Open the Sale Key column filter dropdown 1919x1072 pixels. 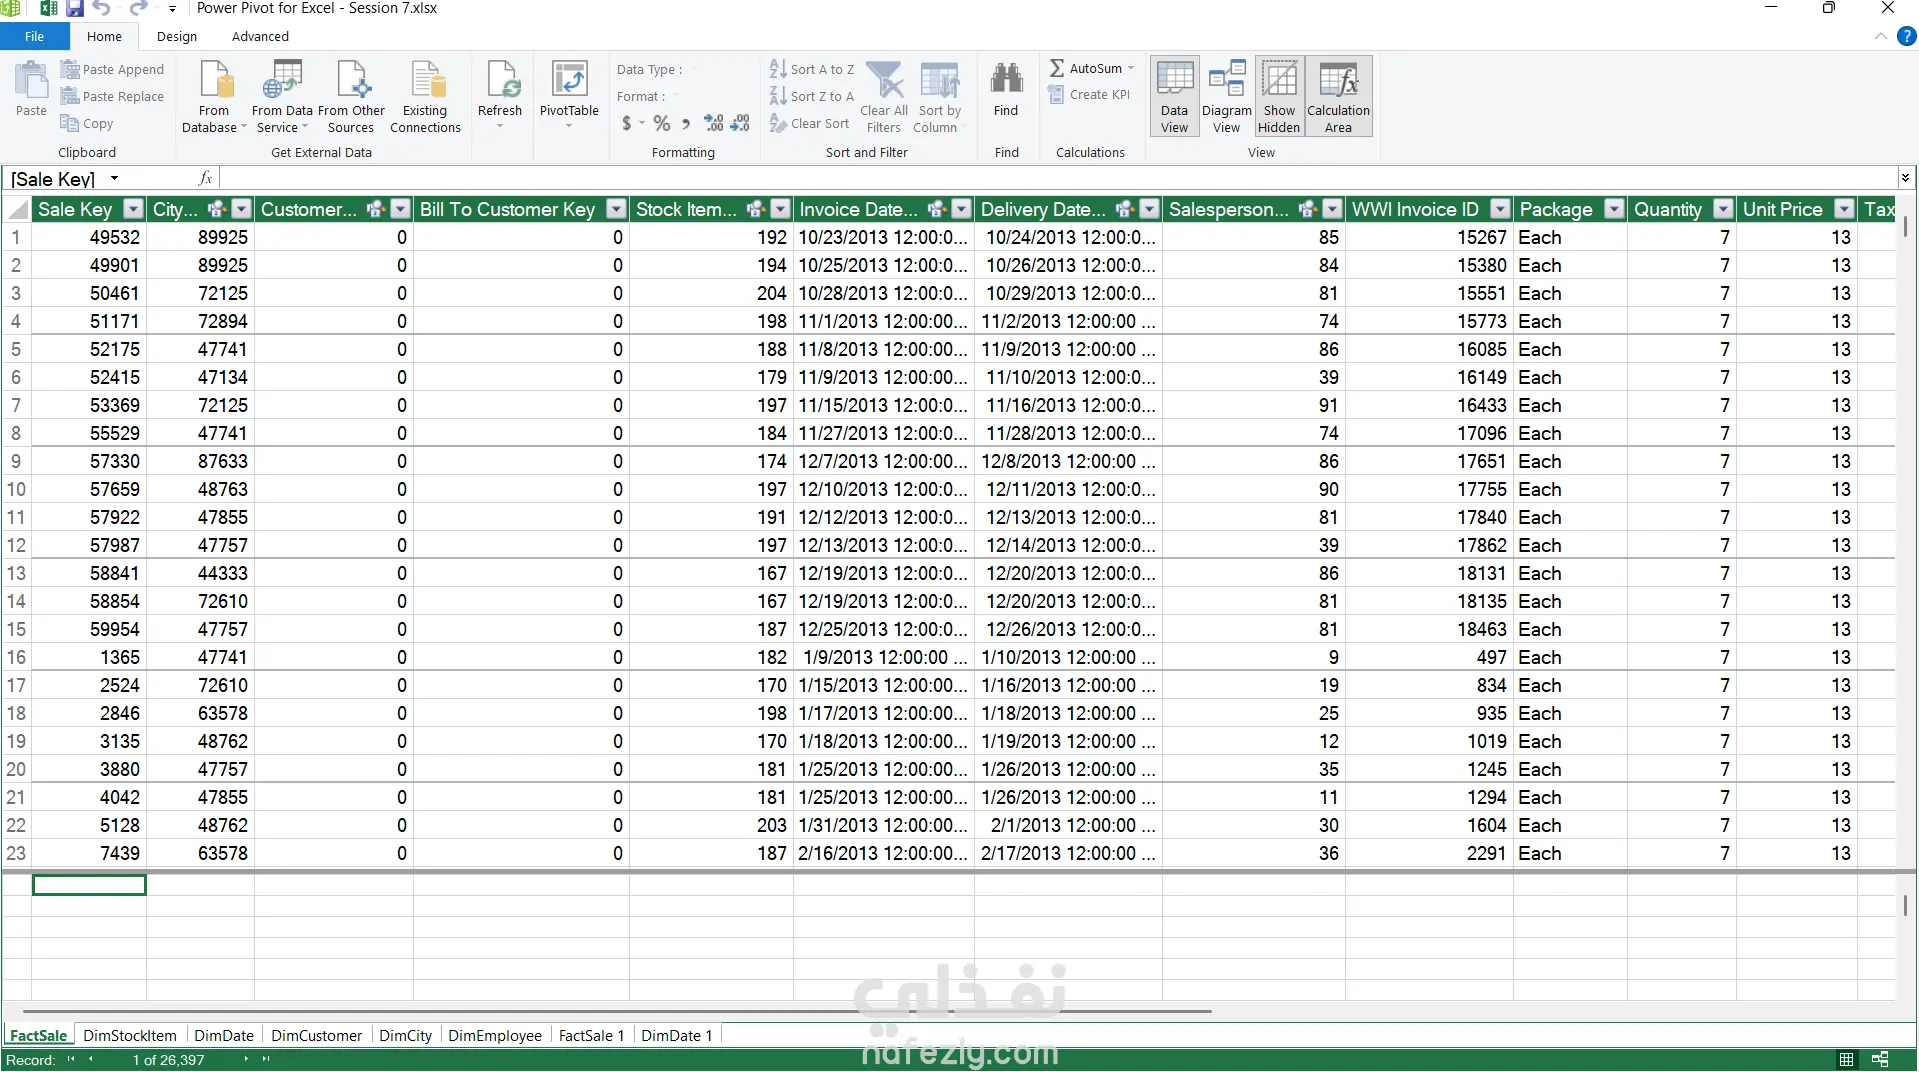click(x=133, y=209)
